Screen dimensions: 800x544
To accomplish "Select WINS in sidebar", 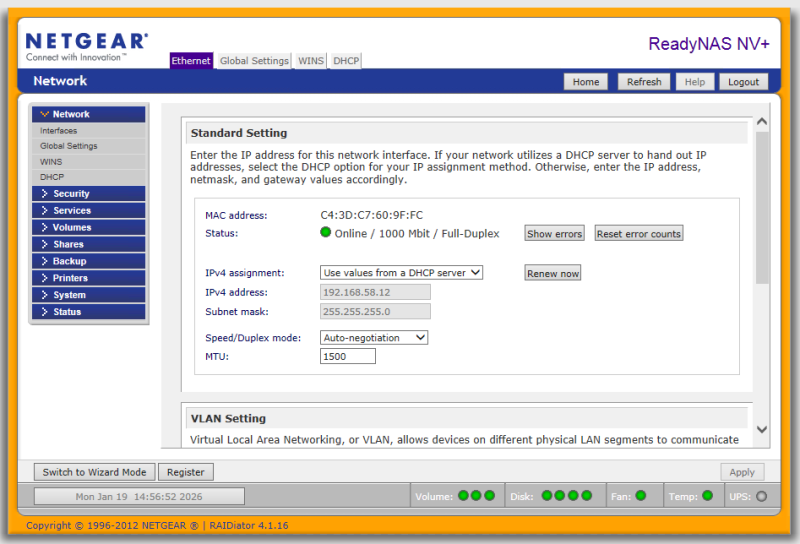I will pos(51,162).
